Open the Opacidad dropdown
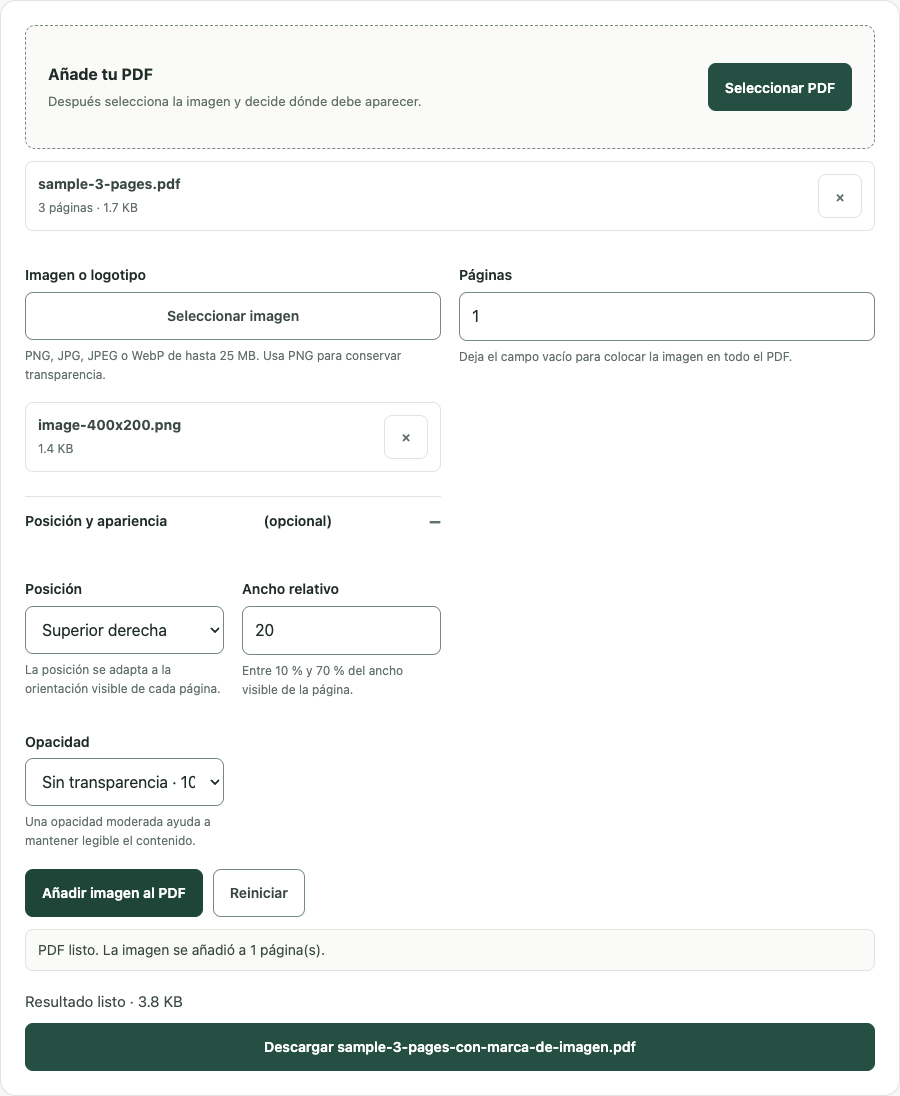The height and width of the screenshot is (1096, 900). pos(124,782)
